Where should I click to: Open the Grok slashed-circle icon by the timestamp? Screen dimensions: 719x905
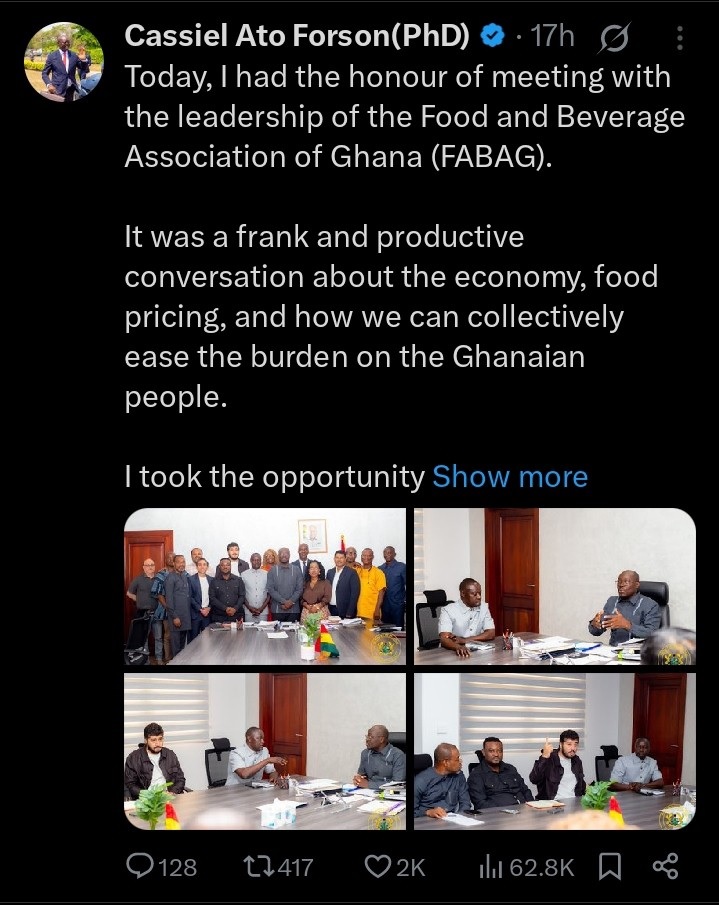pyautogui.click(x=614, y=39)
